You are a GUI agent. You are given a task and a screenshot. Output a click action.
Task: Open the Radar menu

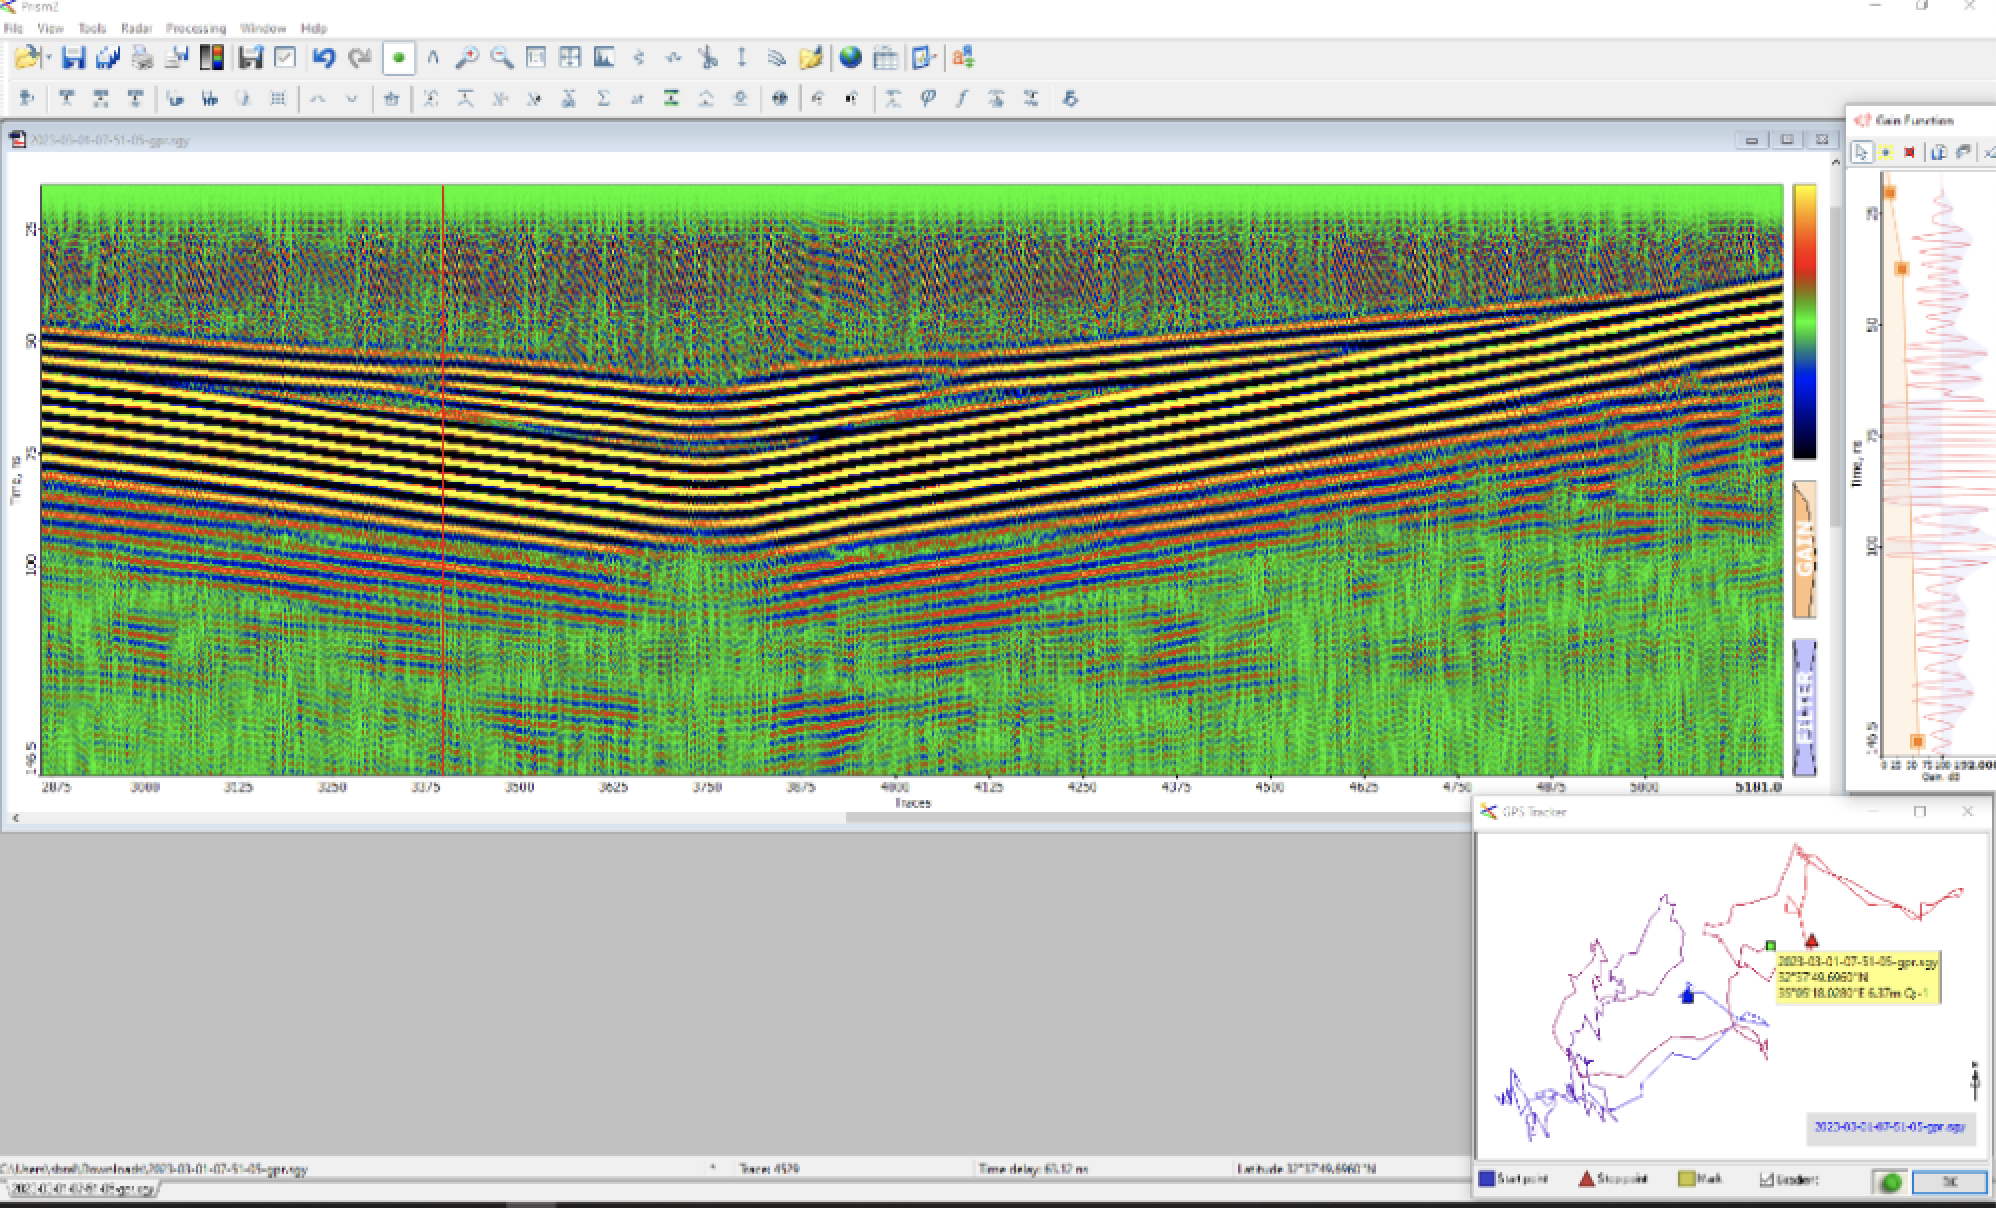coord(136,28)
